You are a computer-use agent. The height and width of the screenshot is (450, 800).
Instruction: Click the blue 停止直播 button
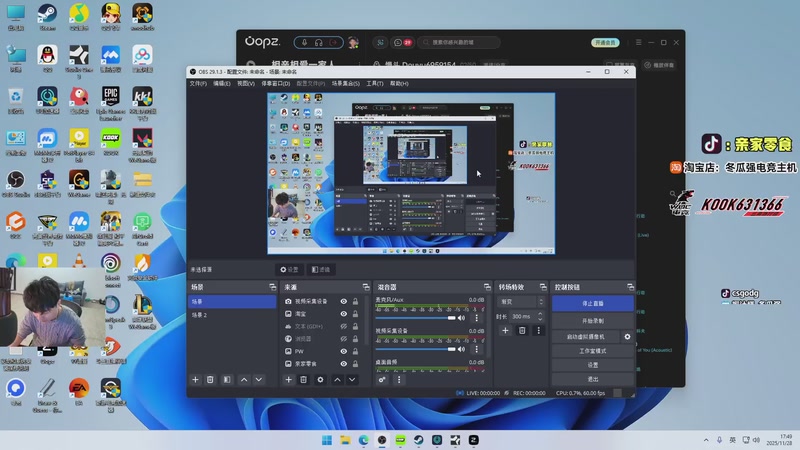click(x=592, y=304)
